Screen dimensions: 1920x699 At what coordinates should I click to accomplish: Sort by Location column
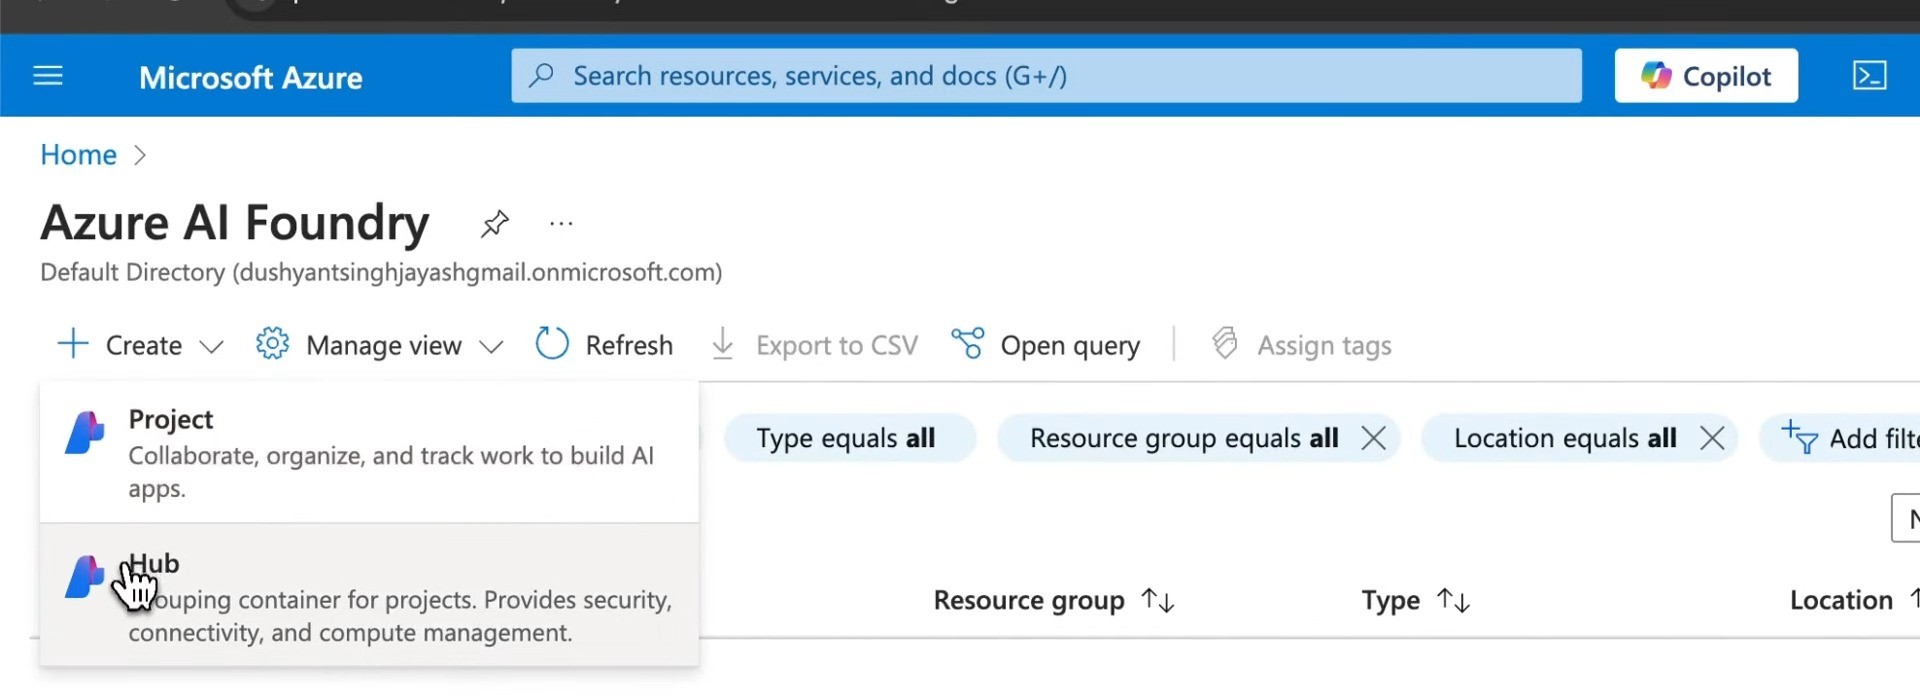pos(1841,600)
